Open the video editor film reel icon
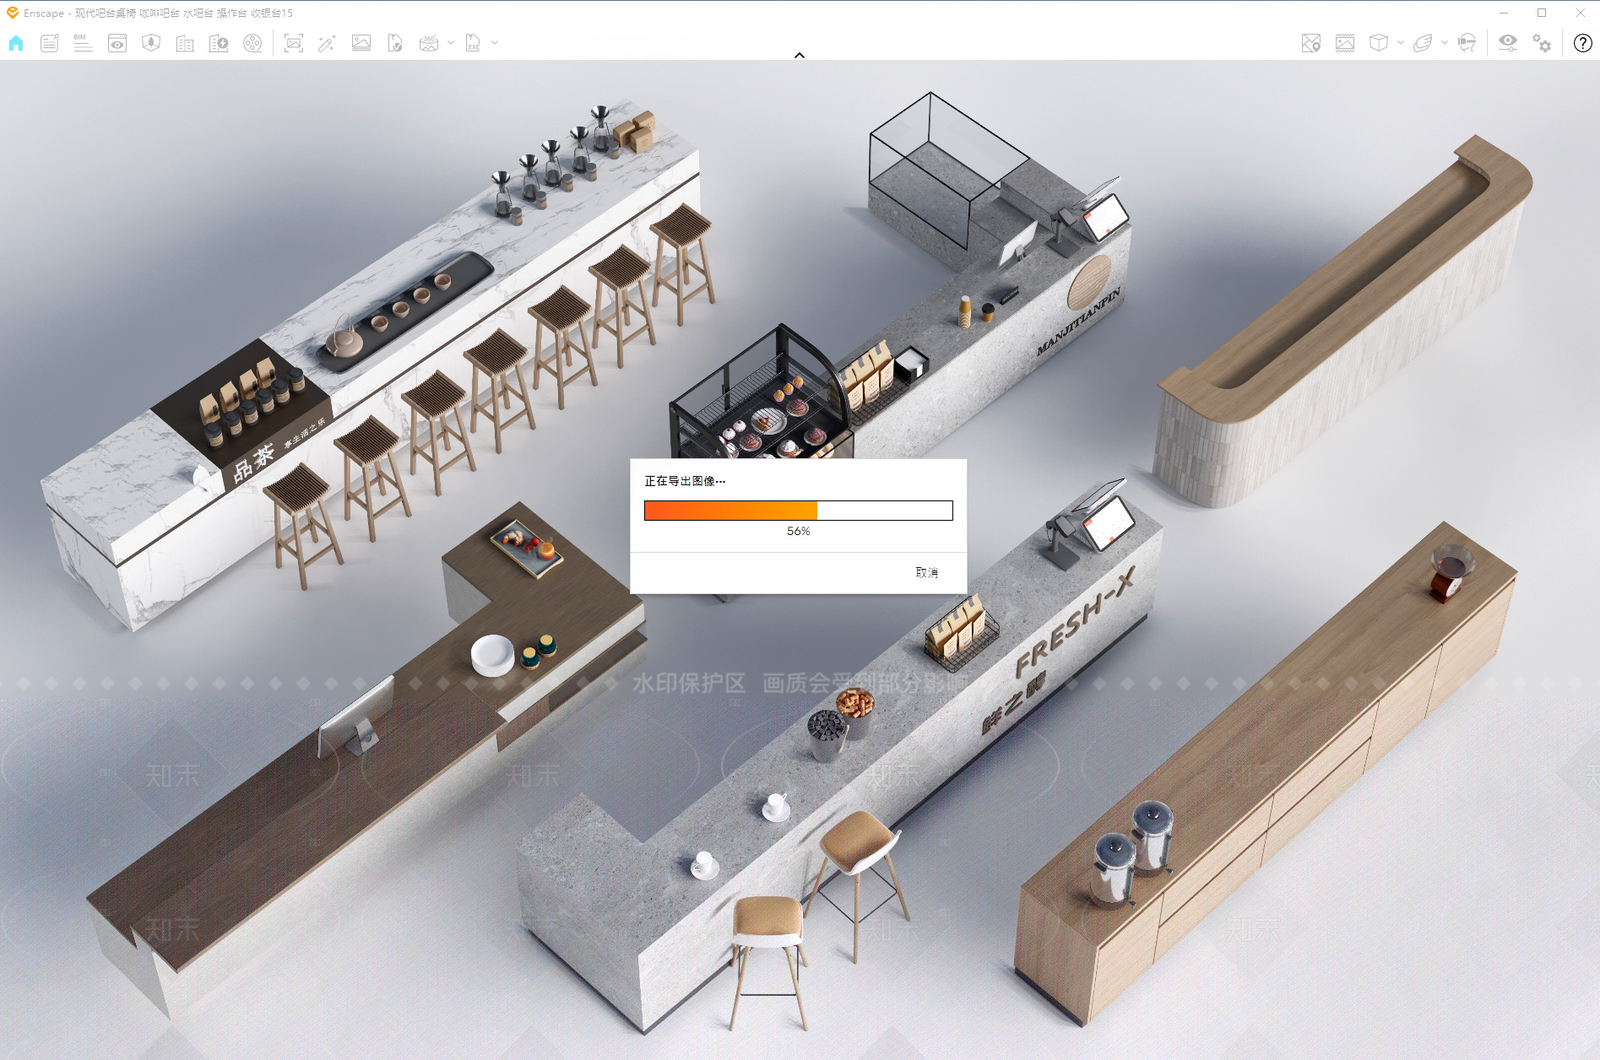 253,43
